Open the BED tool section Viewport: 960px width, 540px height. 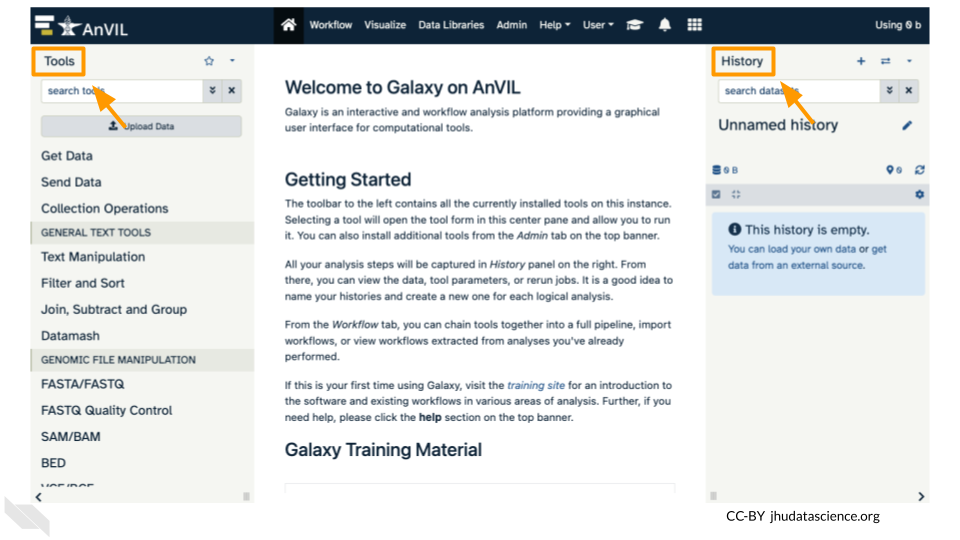53,463
